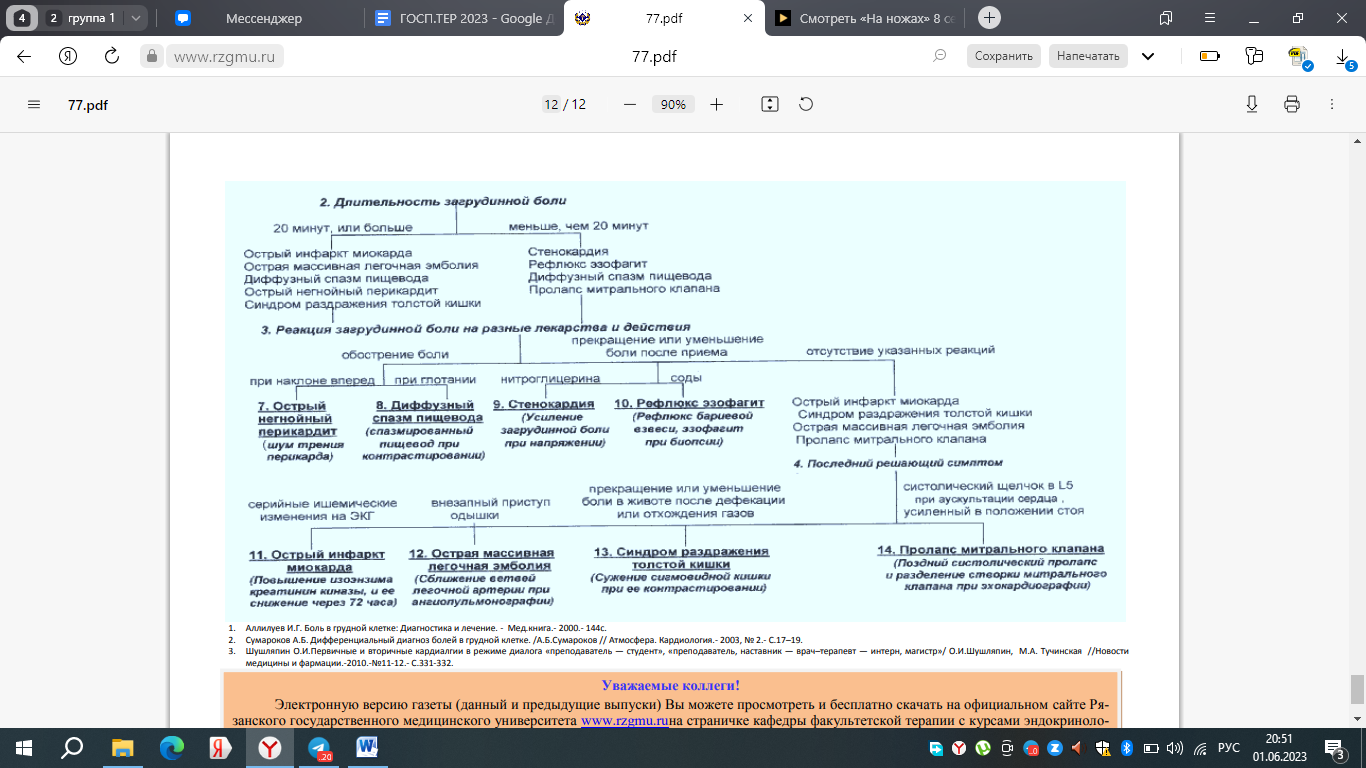
Task: Click the zoom-out magnifier in address bar
Action: click(x=939, y=56)
